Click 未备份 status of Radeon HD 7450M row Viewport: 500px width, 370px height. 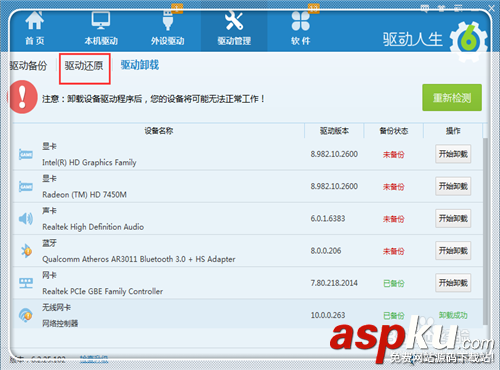[x=394, y=187]
